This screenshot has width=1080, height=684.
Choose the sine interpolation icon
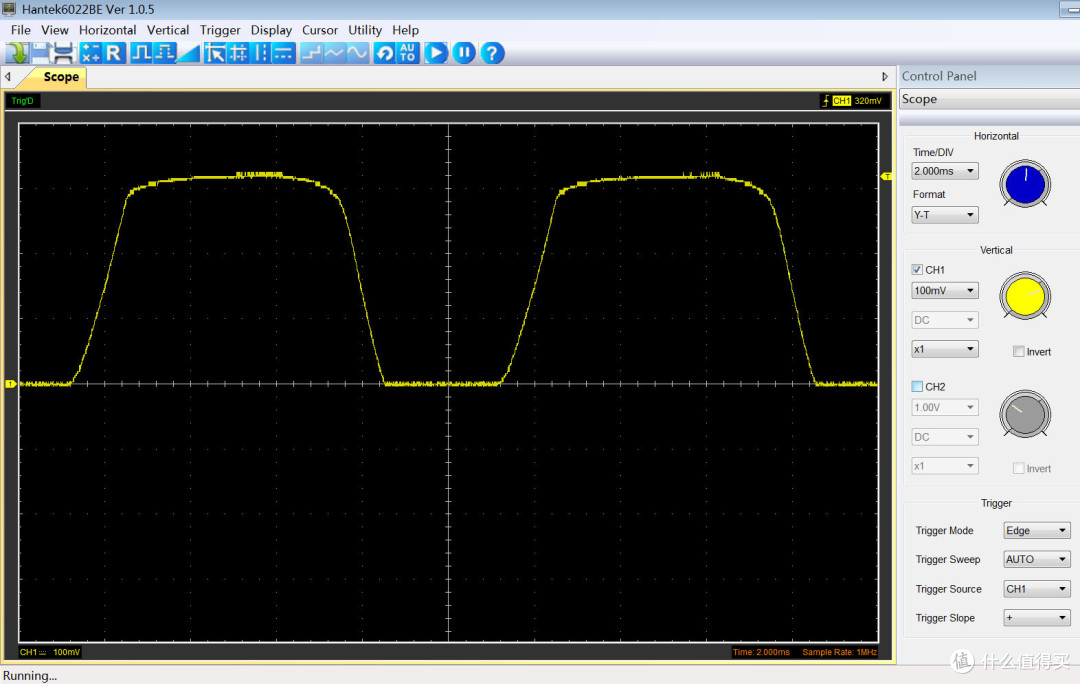pos(357,53)
